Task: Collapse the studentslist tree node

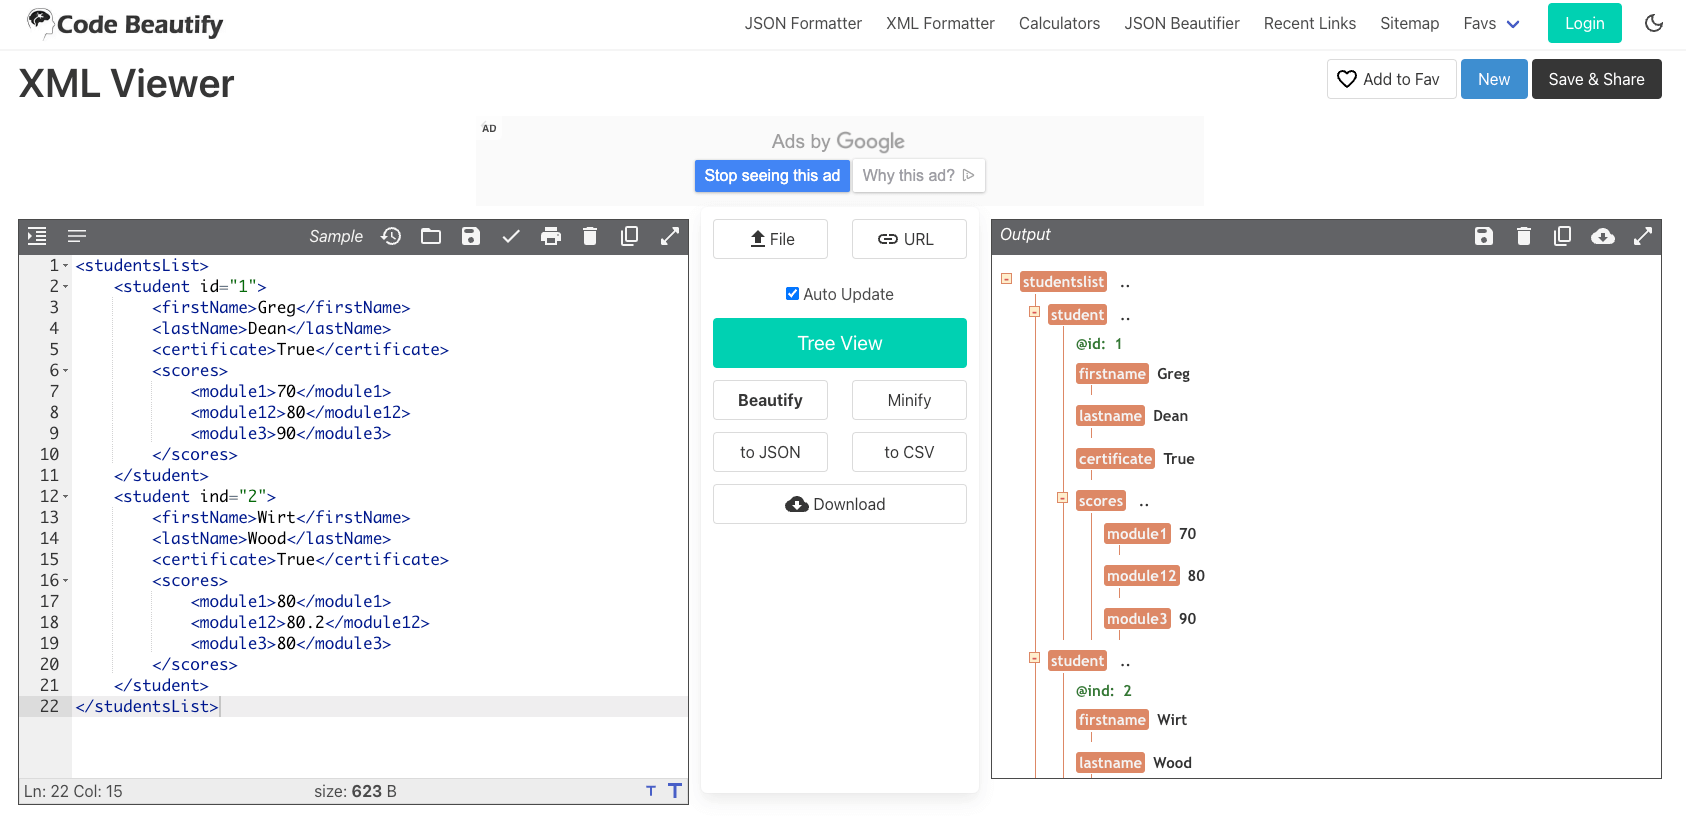Action: tap(1007, 280)
